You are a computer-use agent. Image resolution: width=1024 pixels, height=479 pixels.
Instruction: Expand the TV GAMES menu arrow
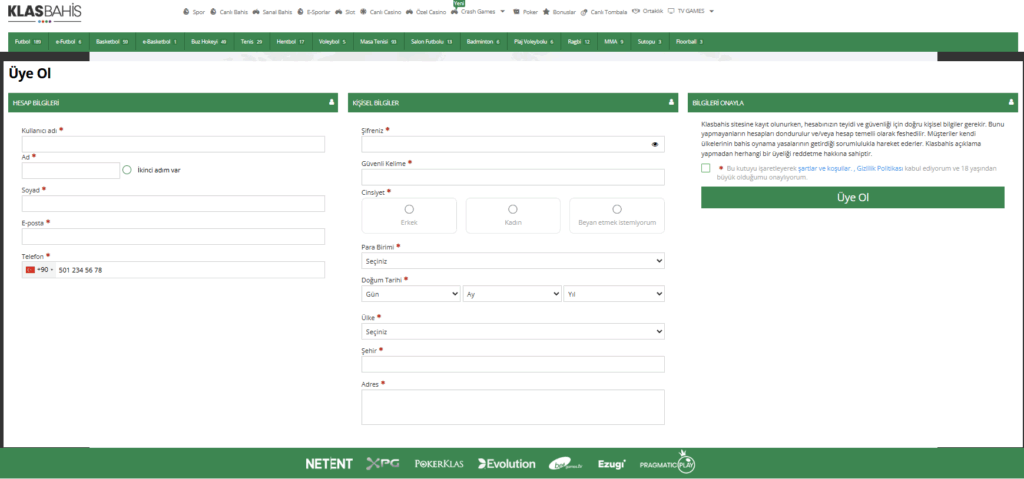711,11
